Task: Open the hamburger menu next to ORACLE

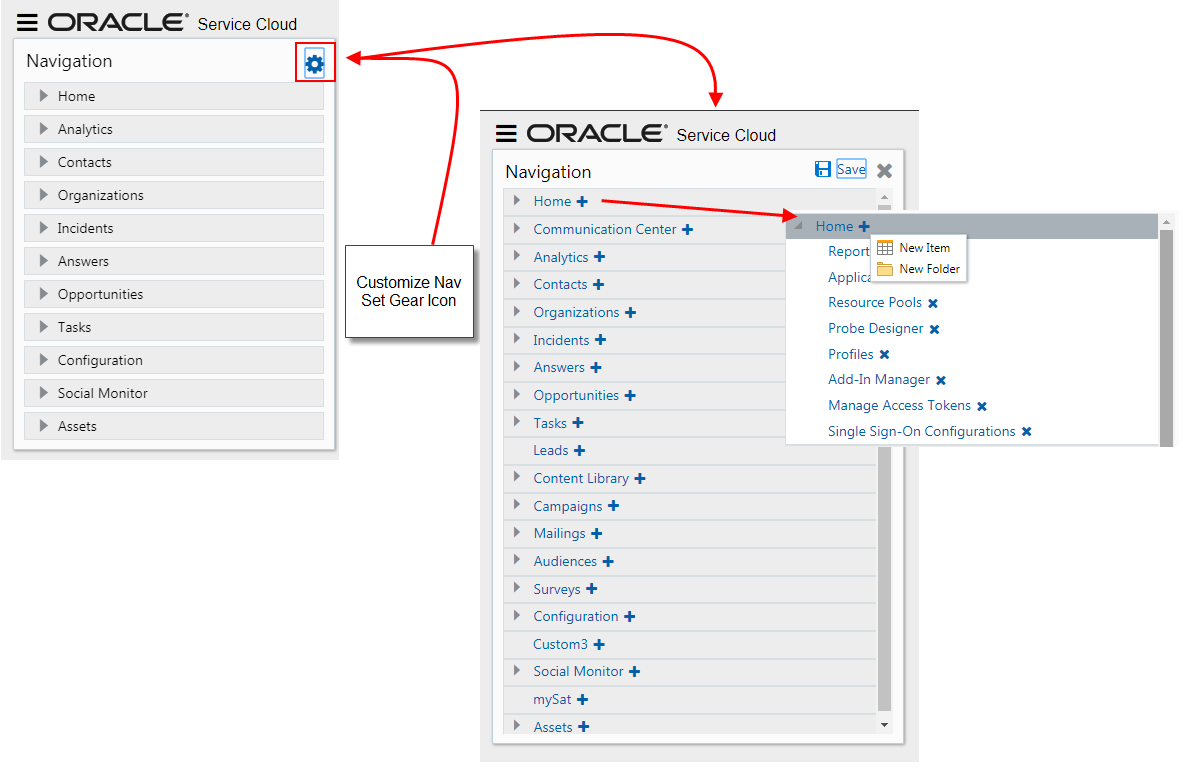Action: point(28,22)
